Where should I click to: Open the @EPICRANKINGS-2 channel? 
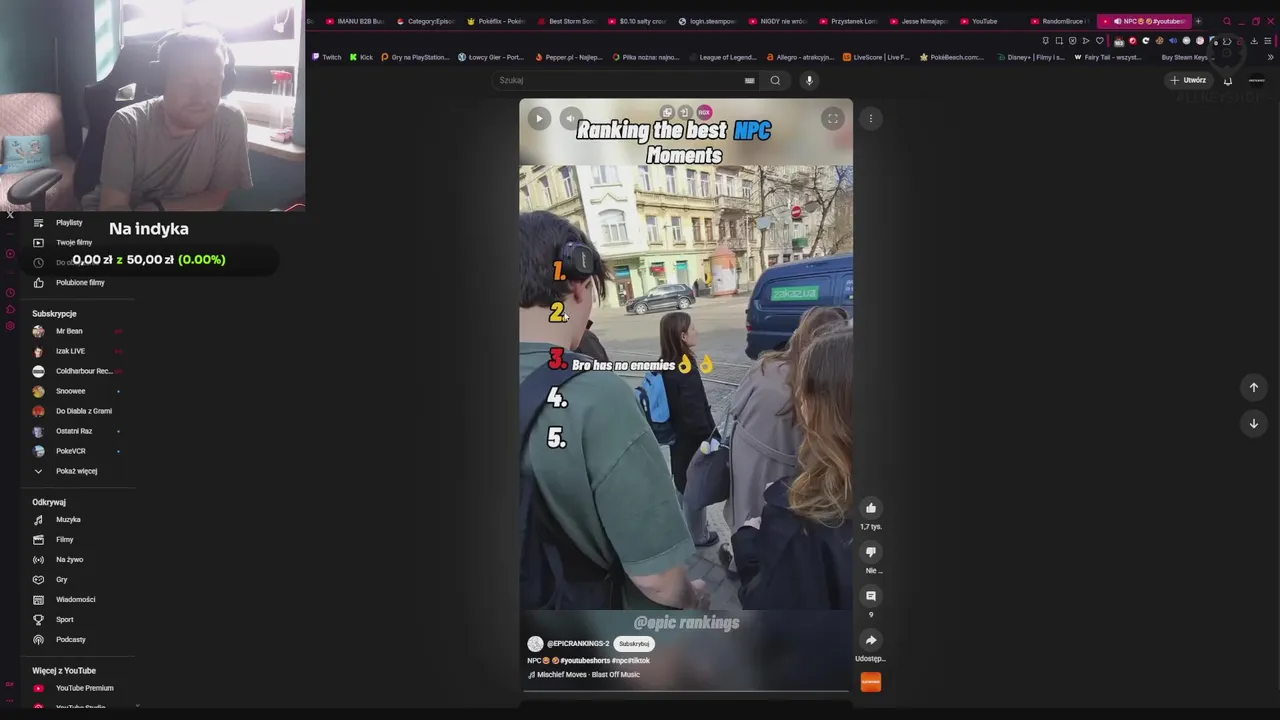pyautogui.click(x=577, y=644)
